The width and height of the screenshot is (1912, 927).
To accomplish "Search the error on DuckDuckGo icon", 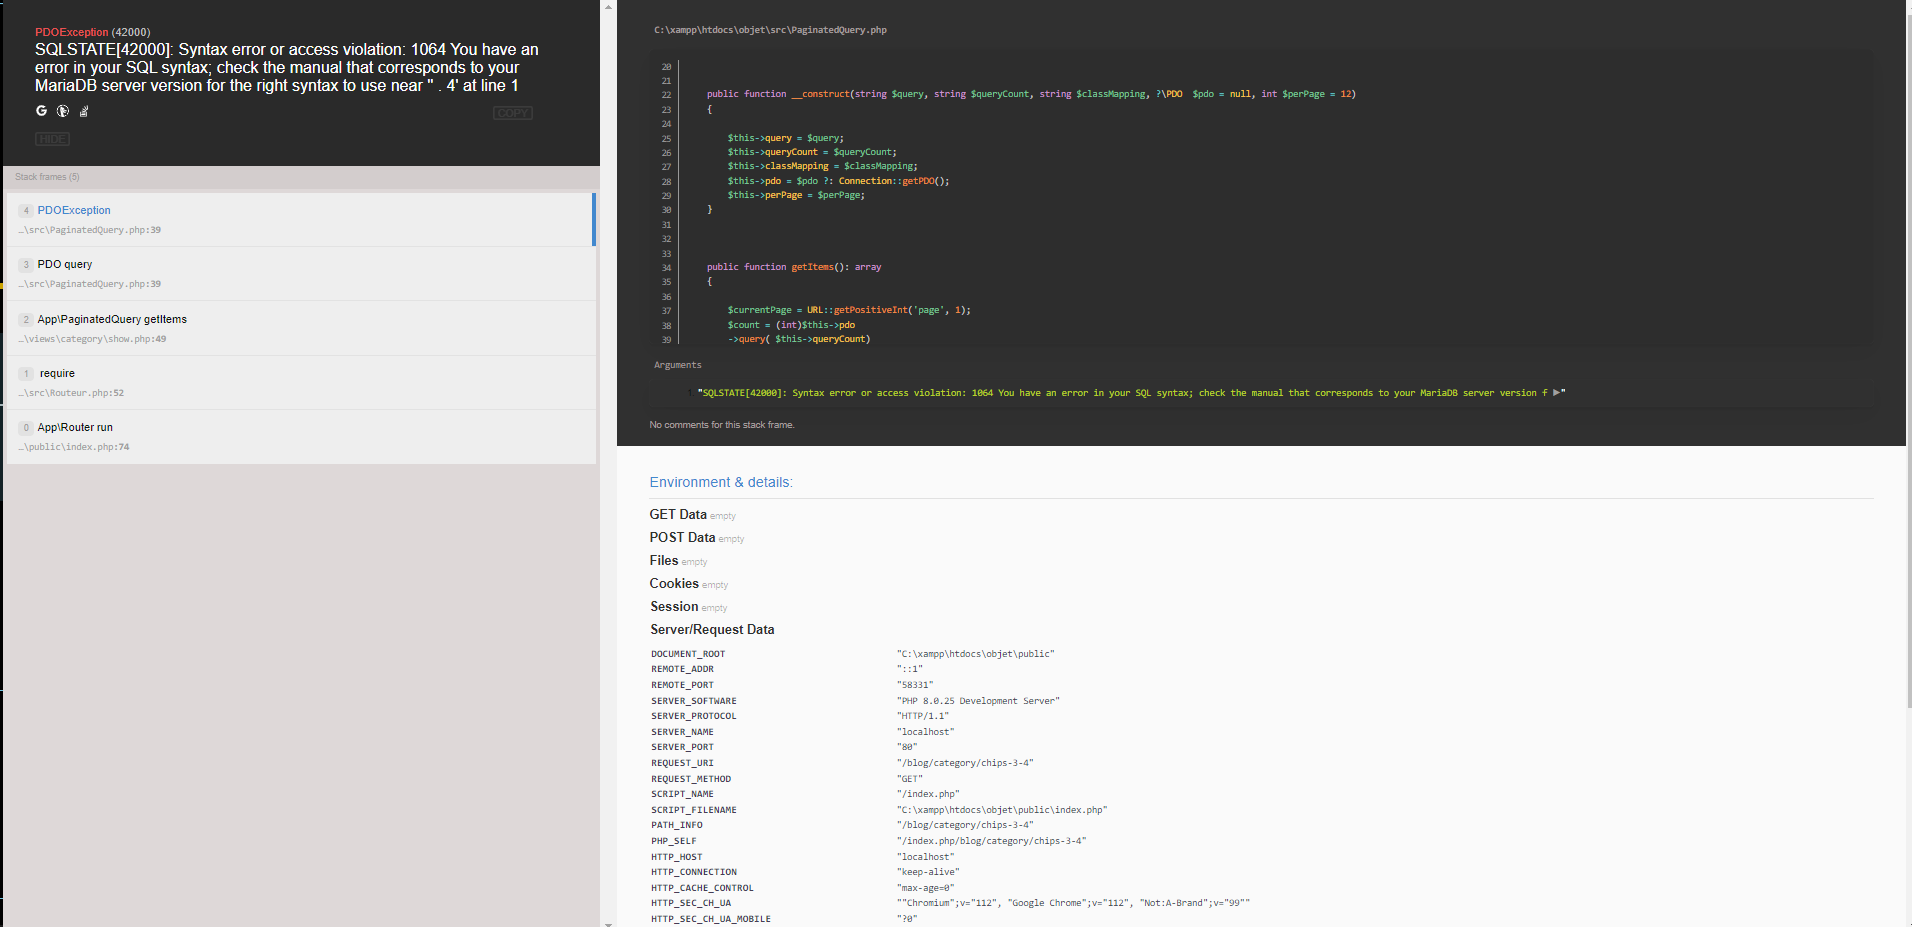I will [63, 111].
